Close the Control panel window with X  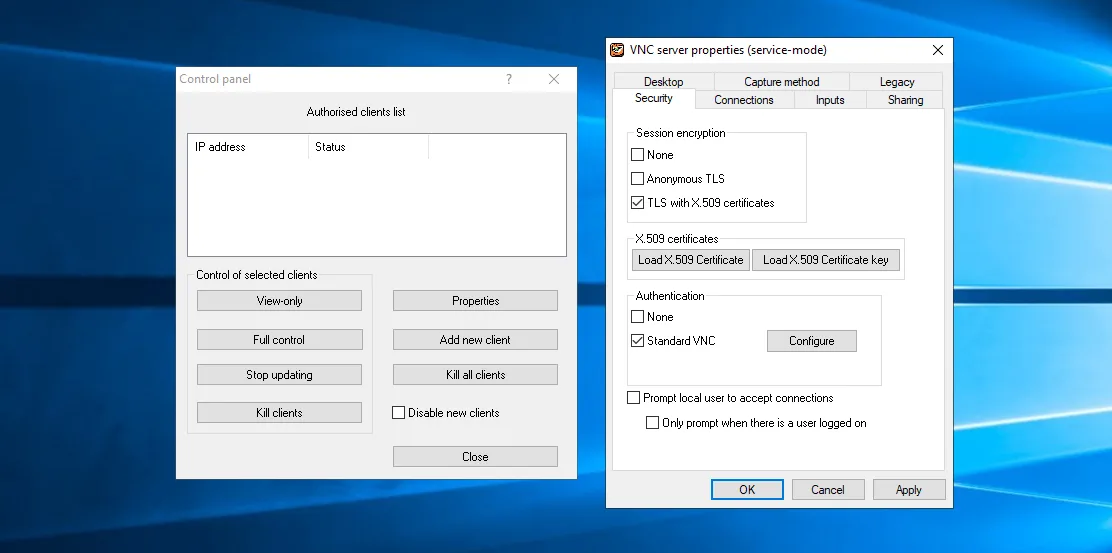[554, 79]
